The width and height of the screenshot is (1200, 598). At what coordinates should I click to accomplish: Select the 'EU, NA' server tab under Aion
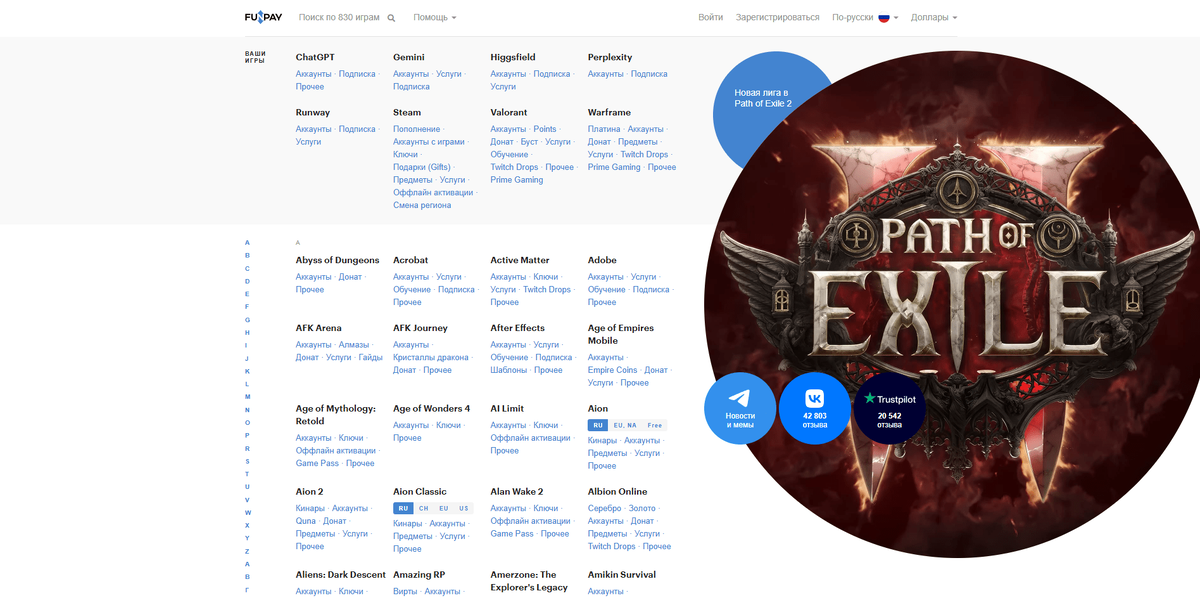625,425
